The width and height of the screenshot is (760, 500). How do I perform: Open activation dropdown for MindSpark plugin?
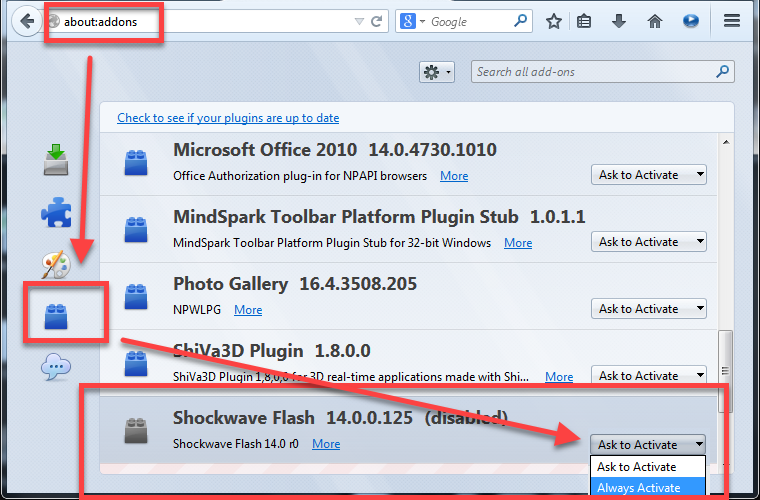649,242
